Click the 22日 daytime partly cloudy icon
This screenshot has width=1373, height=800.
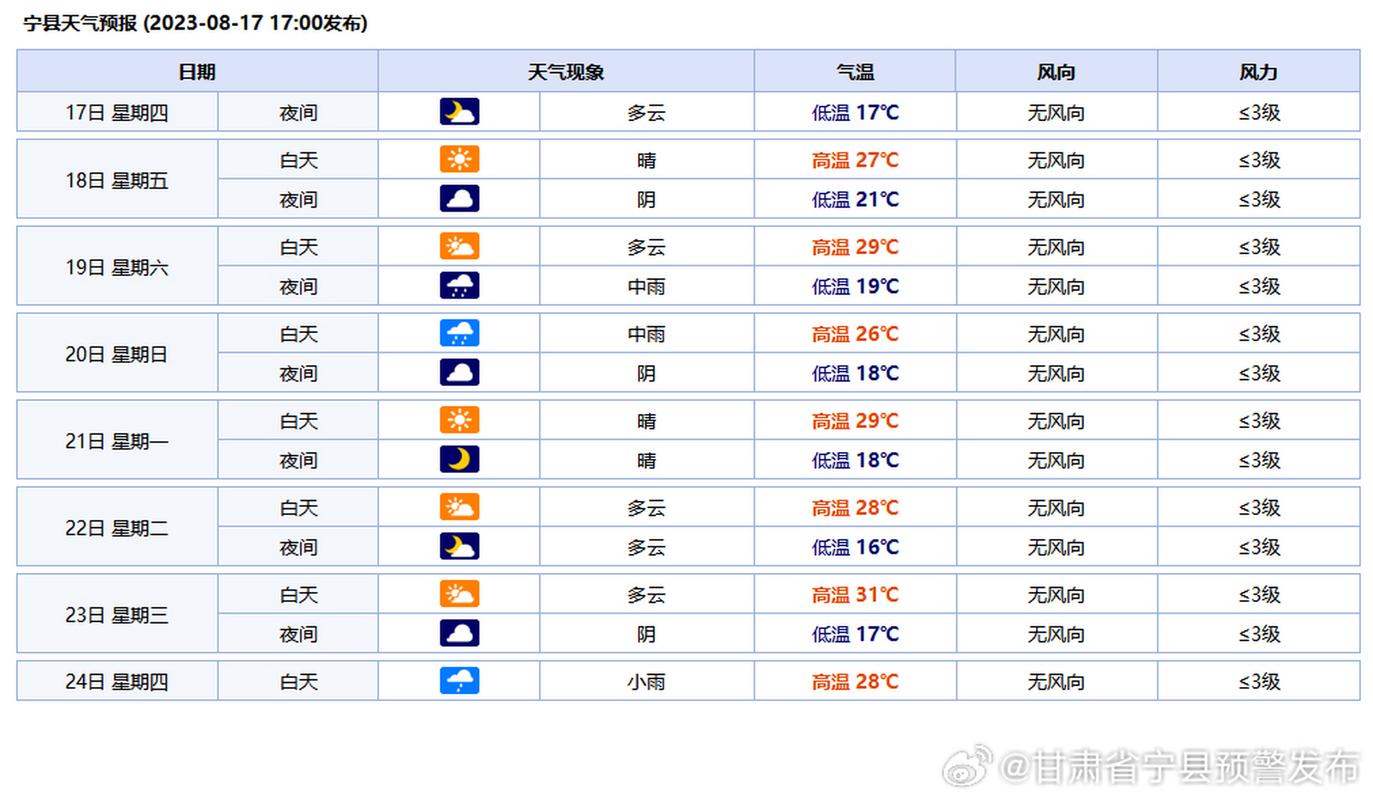pos(459,507)
